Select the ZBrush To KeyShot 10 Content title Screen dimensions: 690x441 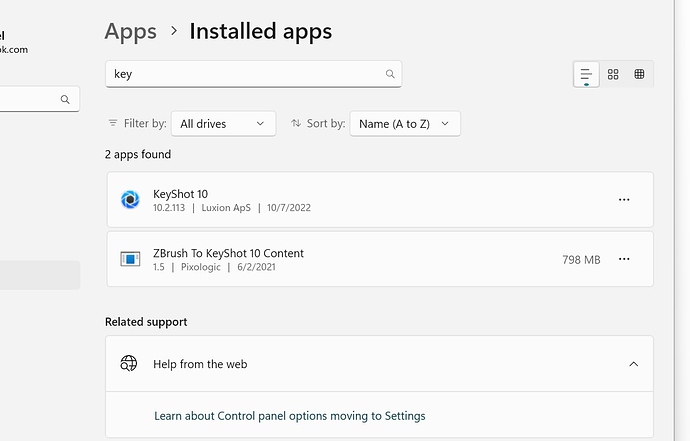pyautogui.click(x=228, y=254)
